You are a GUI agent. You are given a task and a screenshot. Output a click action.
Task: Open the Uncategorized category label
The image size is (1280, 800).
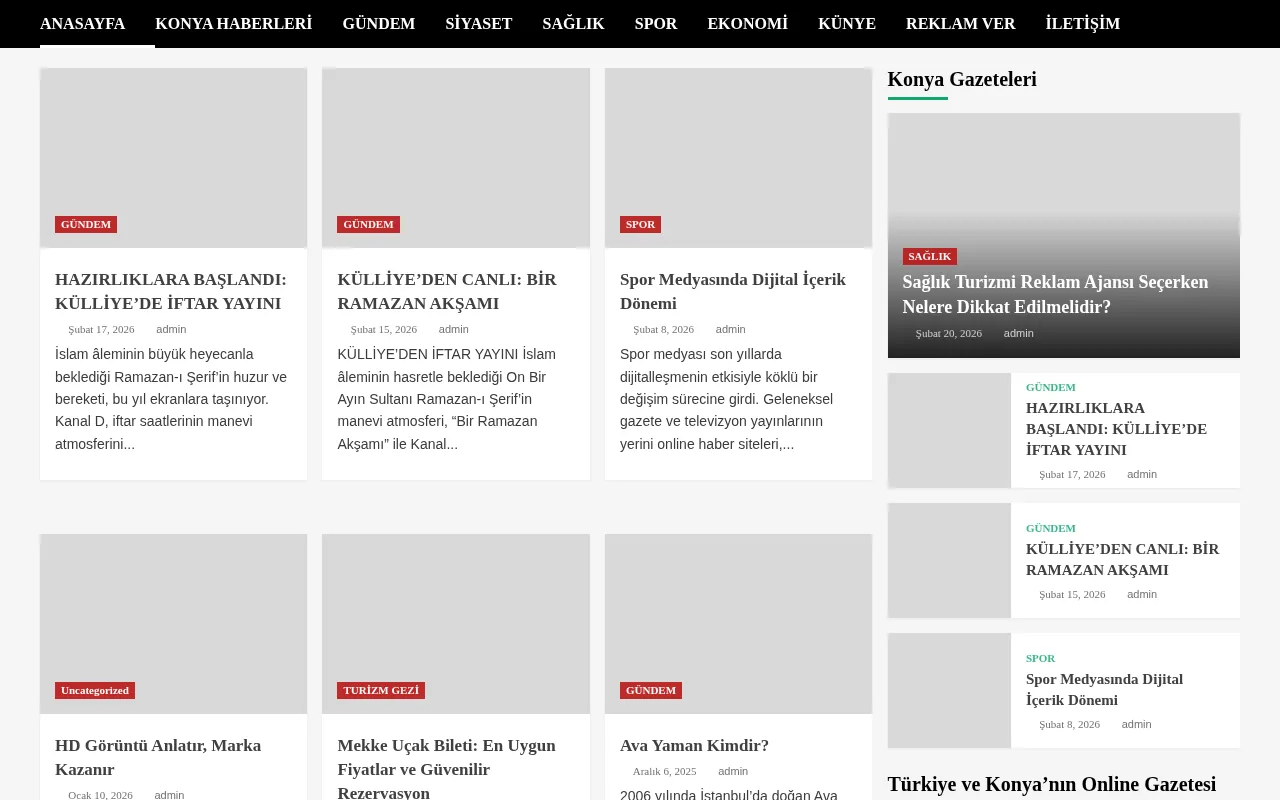click(95, 690)
